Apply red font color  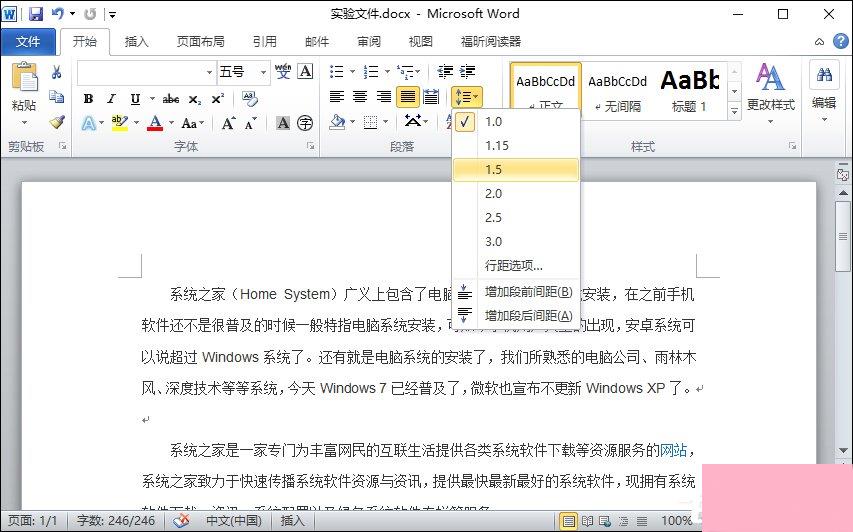(x=155, y=123)
